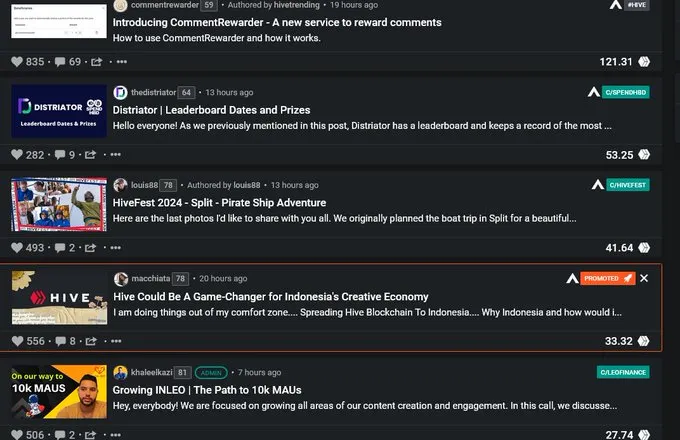The image size is (680, 440).
Task: Open the #HIVE tag badge
Action: (637, 5)
